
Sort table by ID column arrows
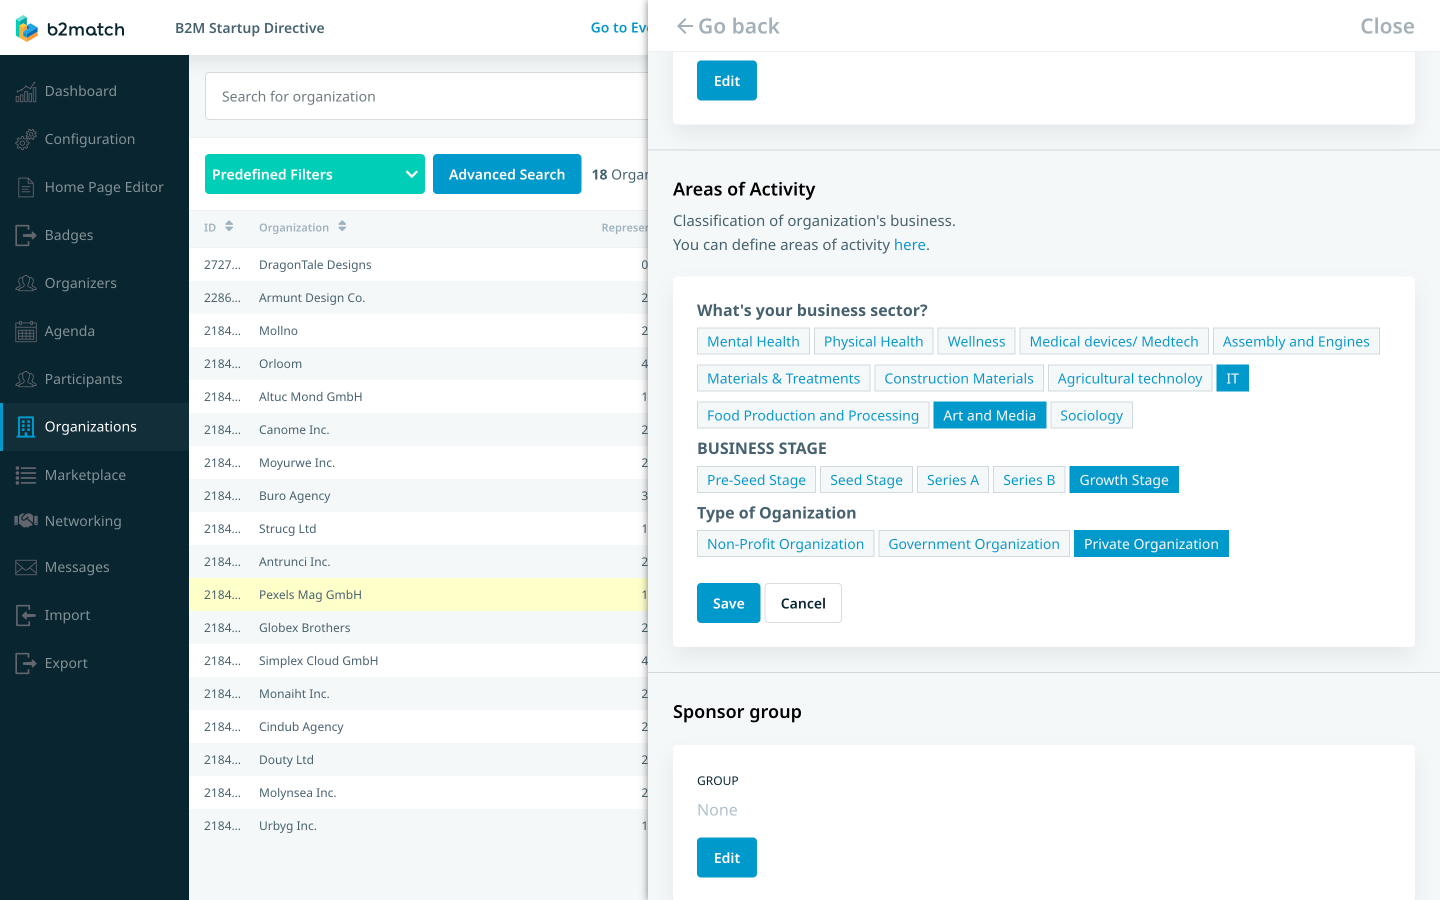coord(229,227)
